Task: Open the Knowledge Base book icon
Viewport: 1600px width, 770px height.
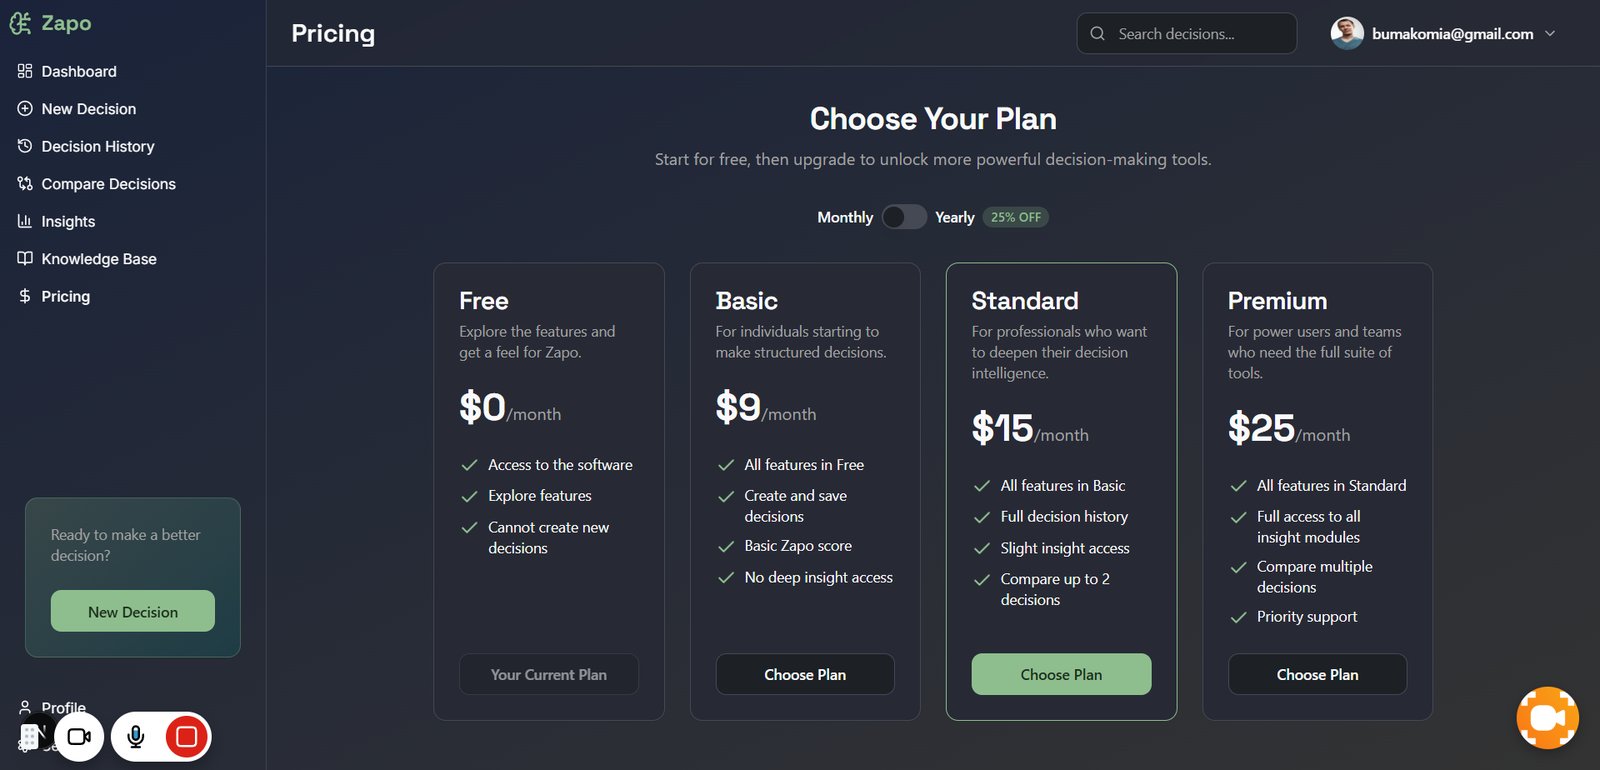Action: 25,258
